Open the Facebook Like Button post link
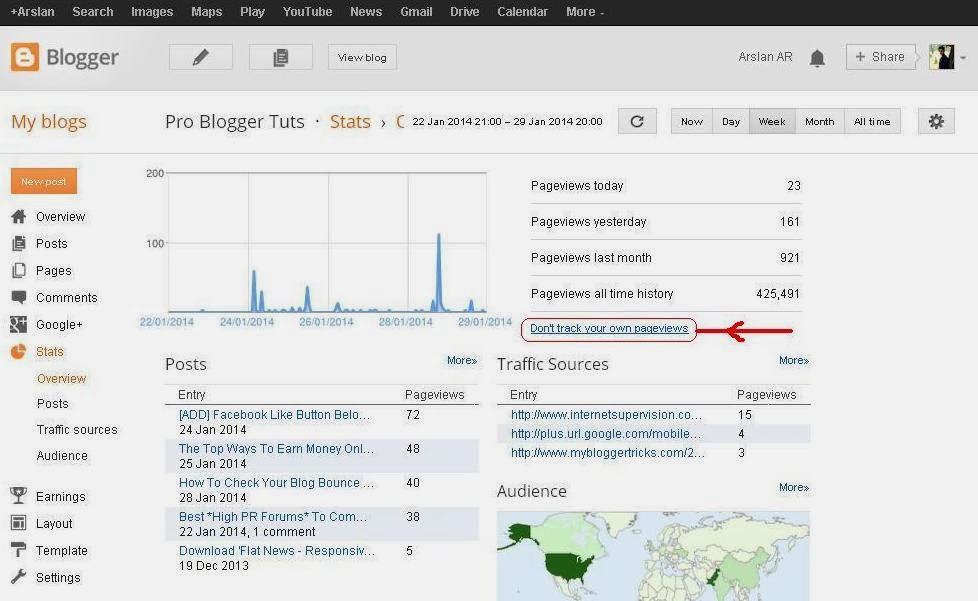This screenshot has width=978, height=601. [x=274, y=415]
